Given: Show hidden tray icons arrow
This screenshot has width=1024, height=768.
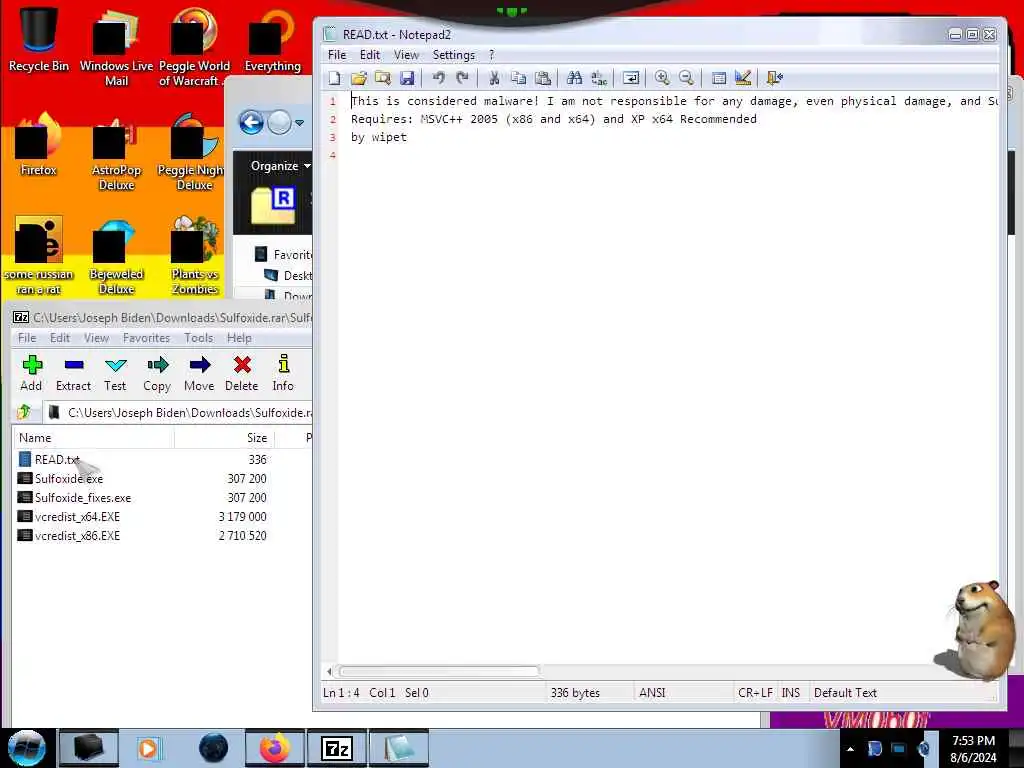Looking at the screenshot, I should coord(850,749).
